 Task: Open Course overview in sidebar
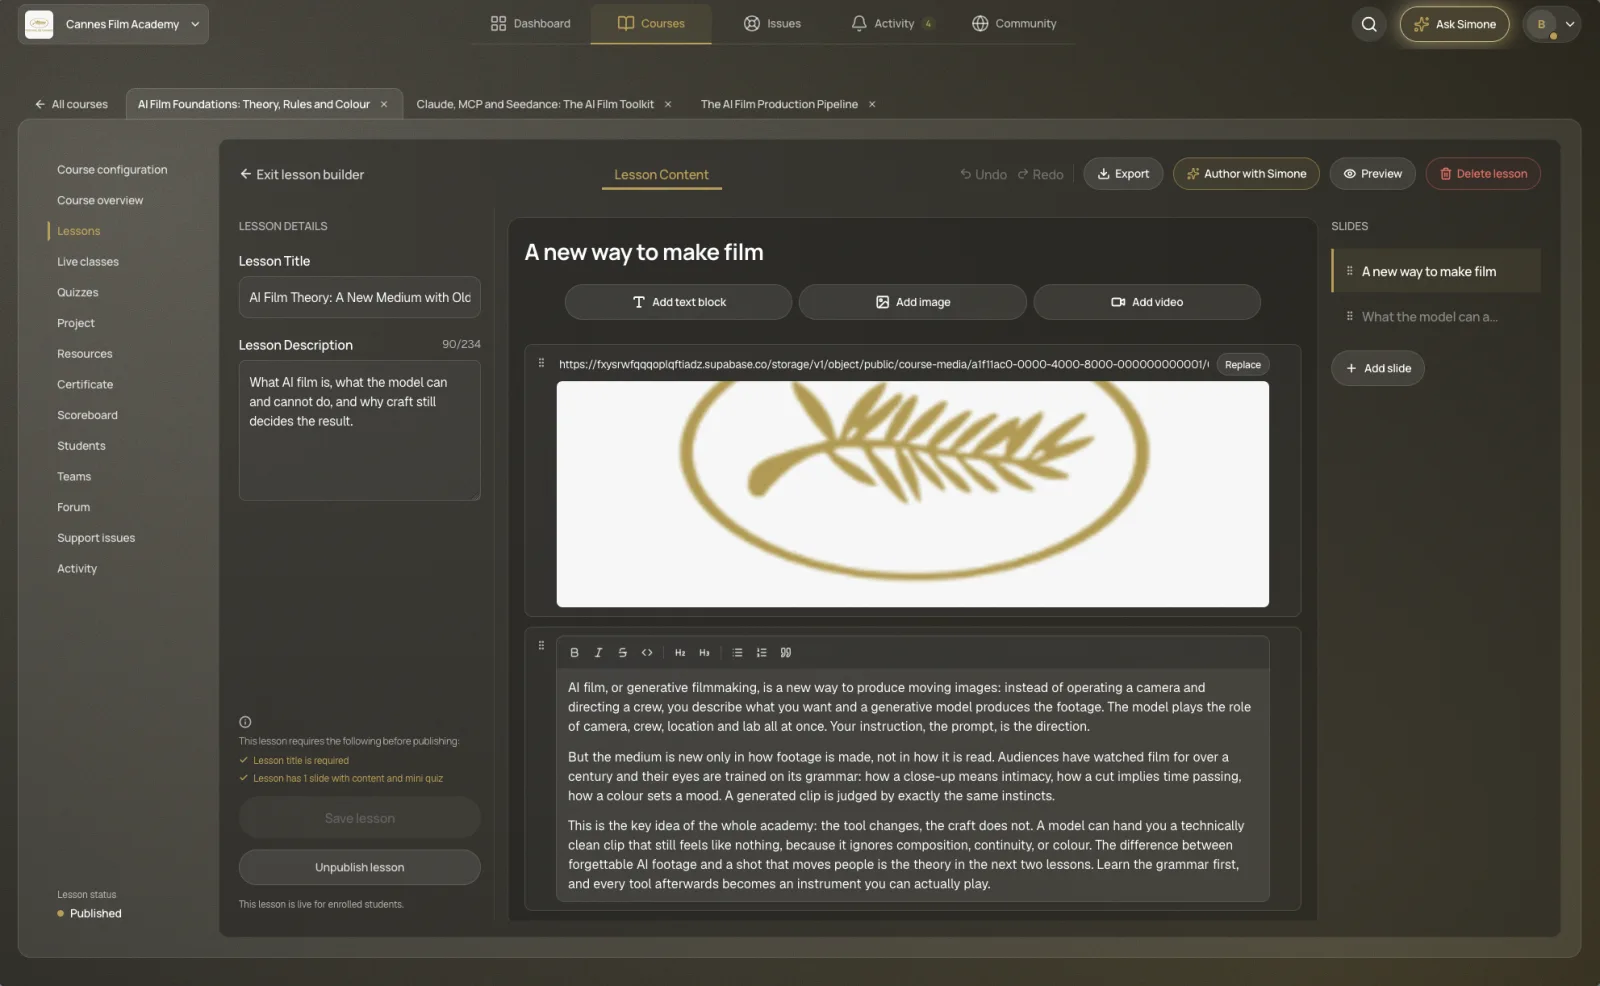[x=100, y=201]
